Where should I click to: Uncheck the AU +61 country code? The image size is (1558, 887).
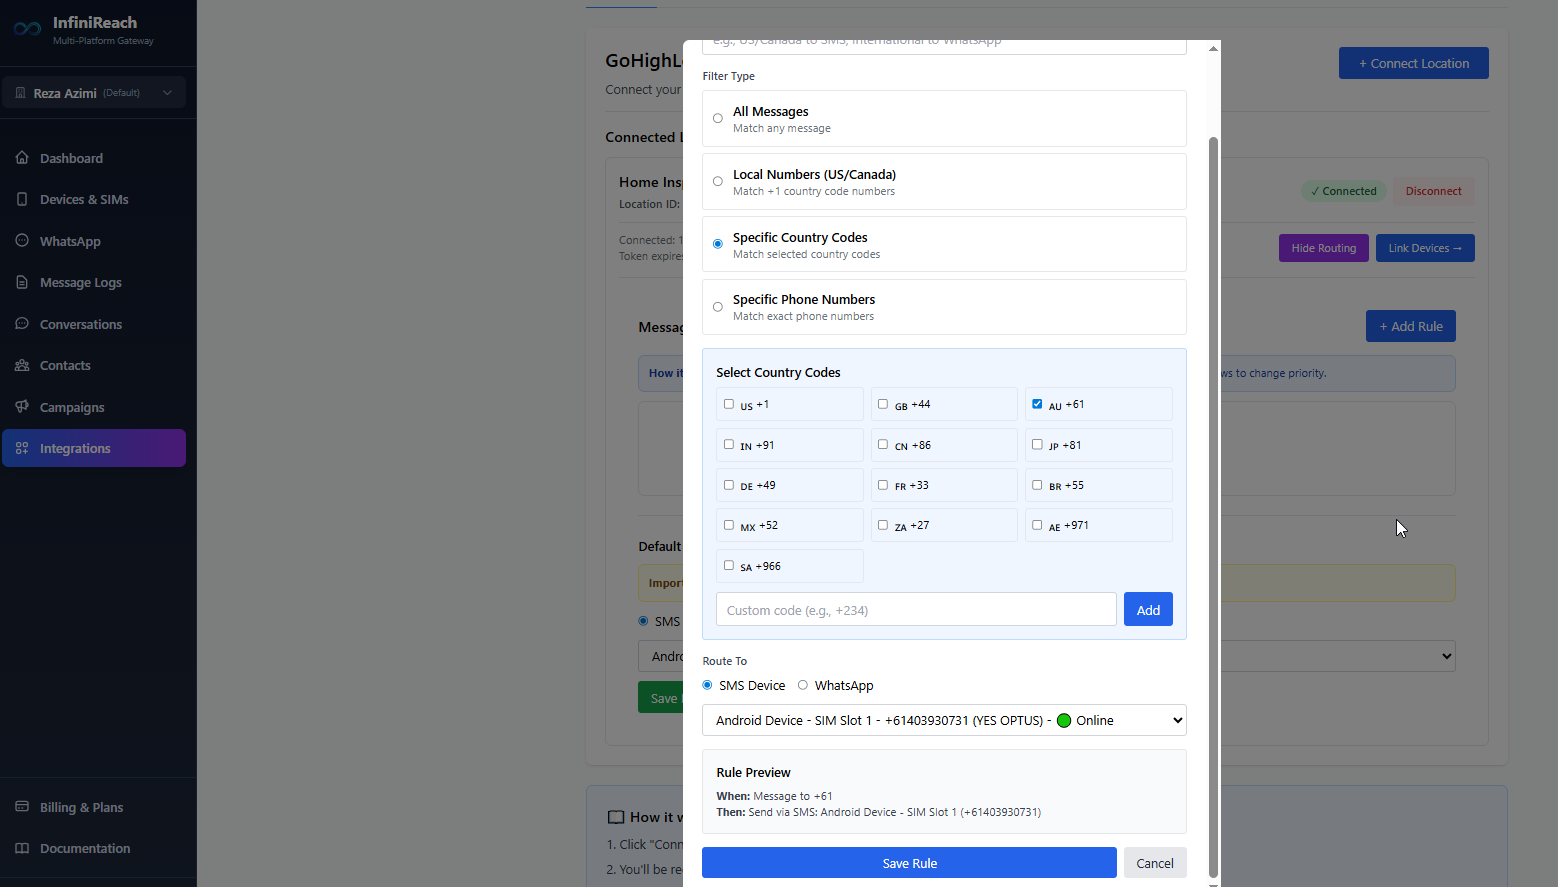(1037, 404)
